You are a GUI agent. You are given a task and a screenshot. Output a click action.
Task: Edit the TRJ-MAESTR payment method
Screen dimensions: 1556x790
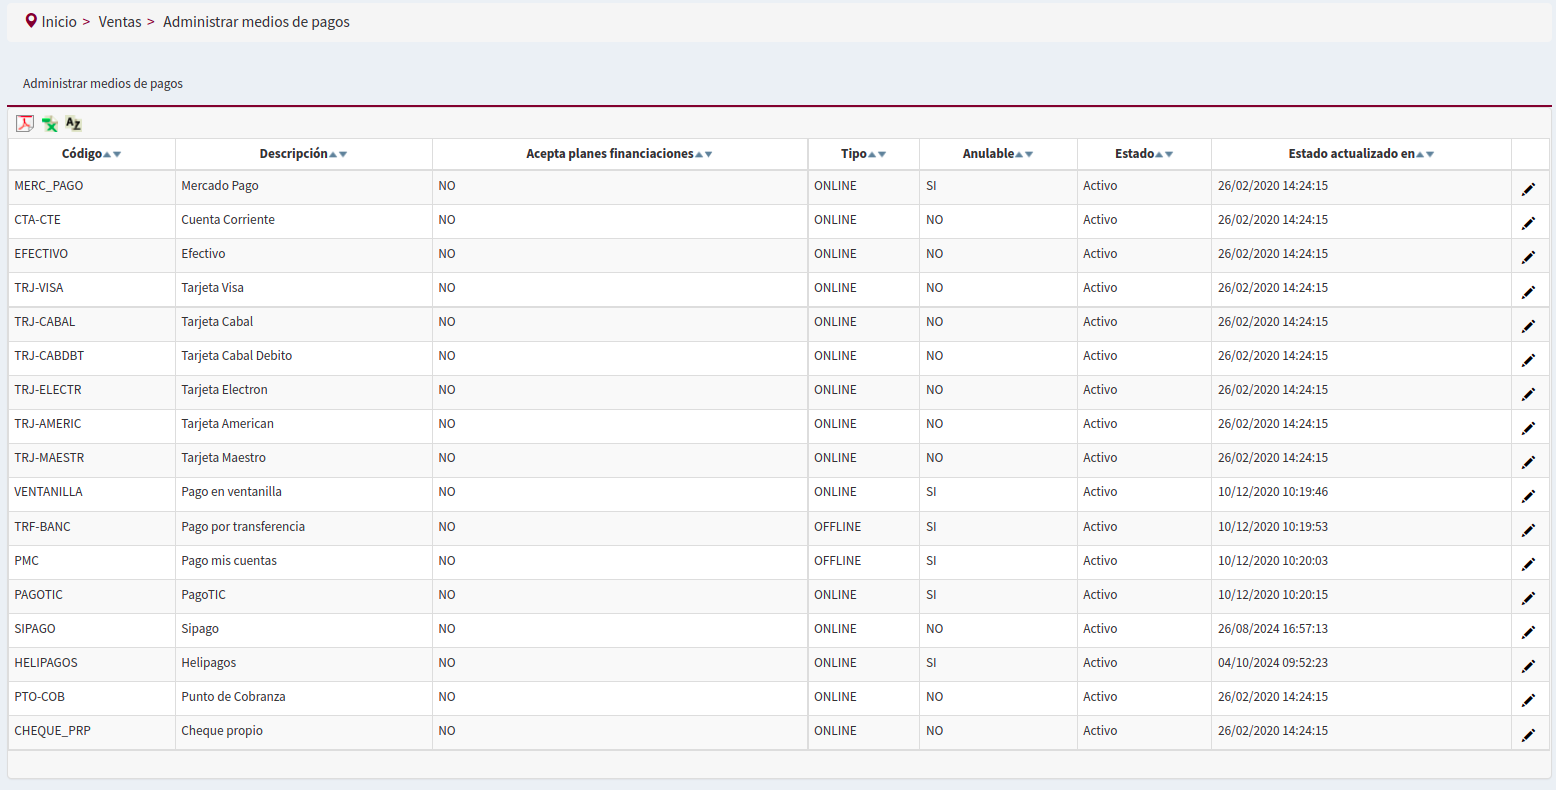[x=1528, y=461]
